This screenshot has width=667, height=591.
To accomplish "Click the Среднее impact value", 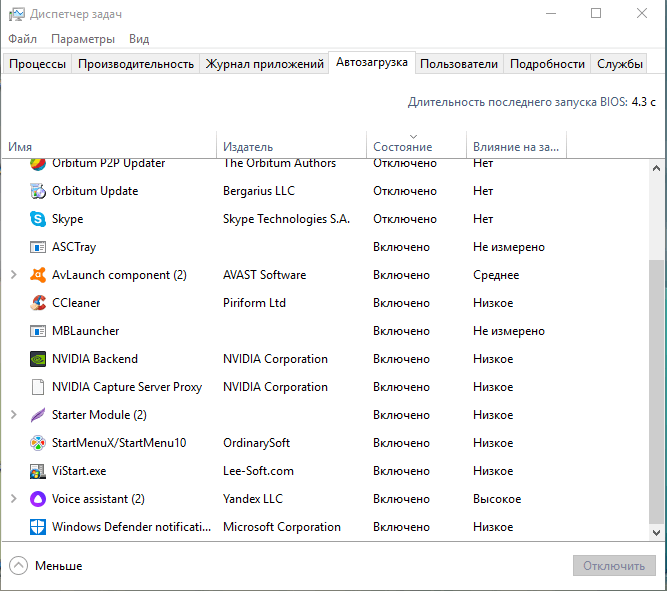I will coord(496,275).
